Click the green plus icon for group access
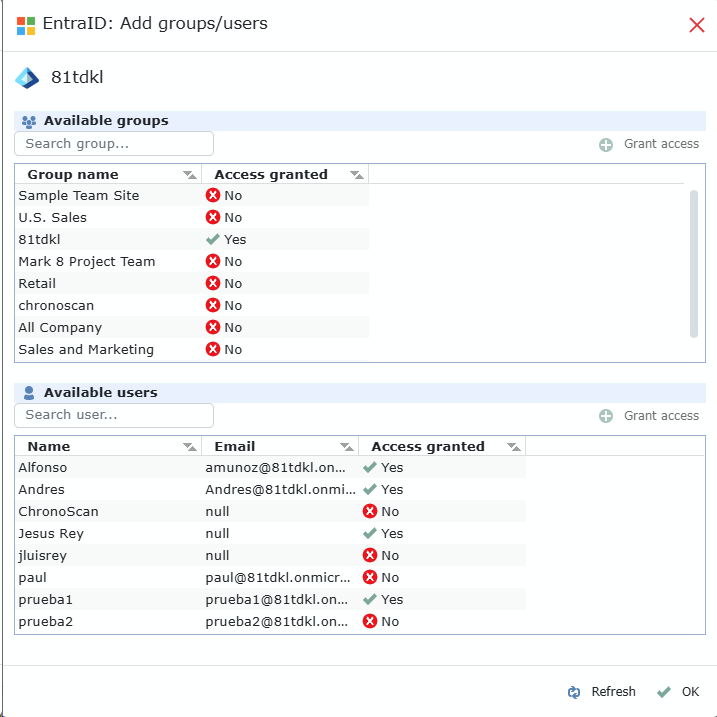Viewport: 717px width, 717px height. pyautogui.click(x=606, y=144)
